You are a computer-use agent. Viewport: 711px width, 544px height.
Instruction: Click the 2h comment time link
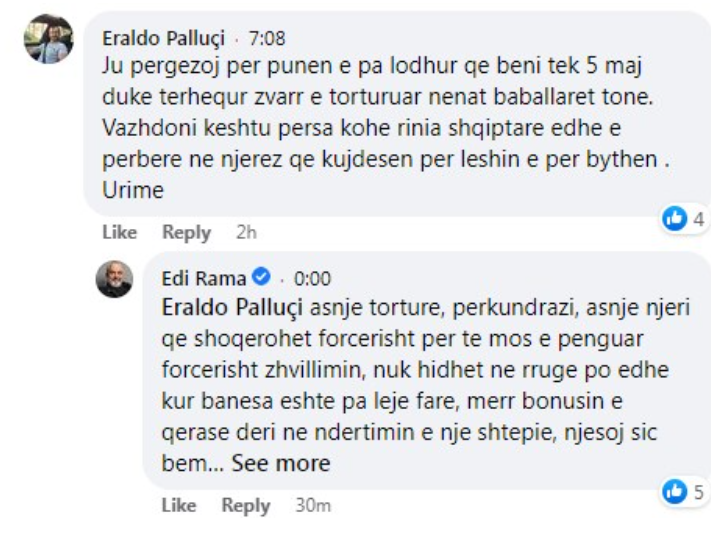point(246,232)
